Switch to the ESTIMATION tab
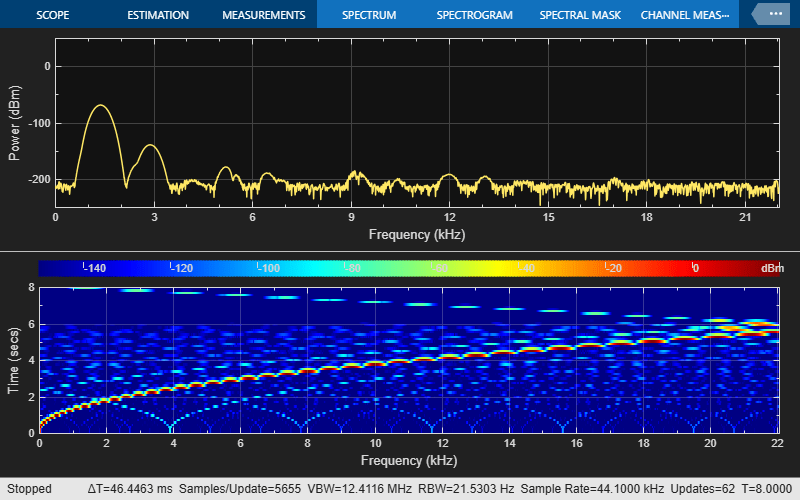This screenshot has width=800, height=500. click(x=158, y=15)
